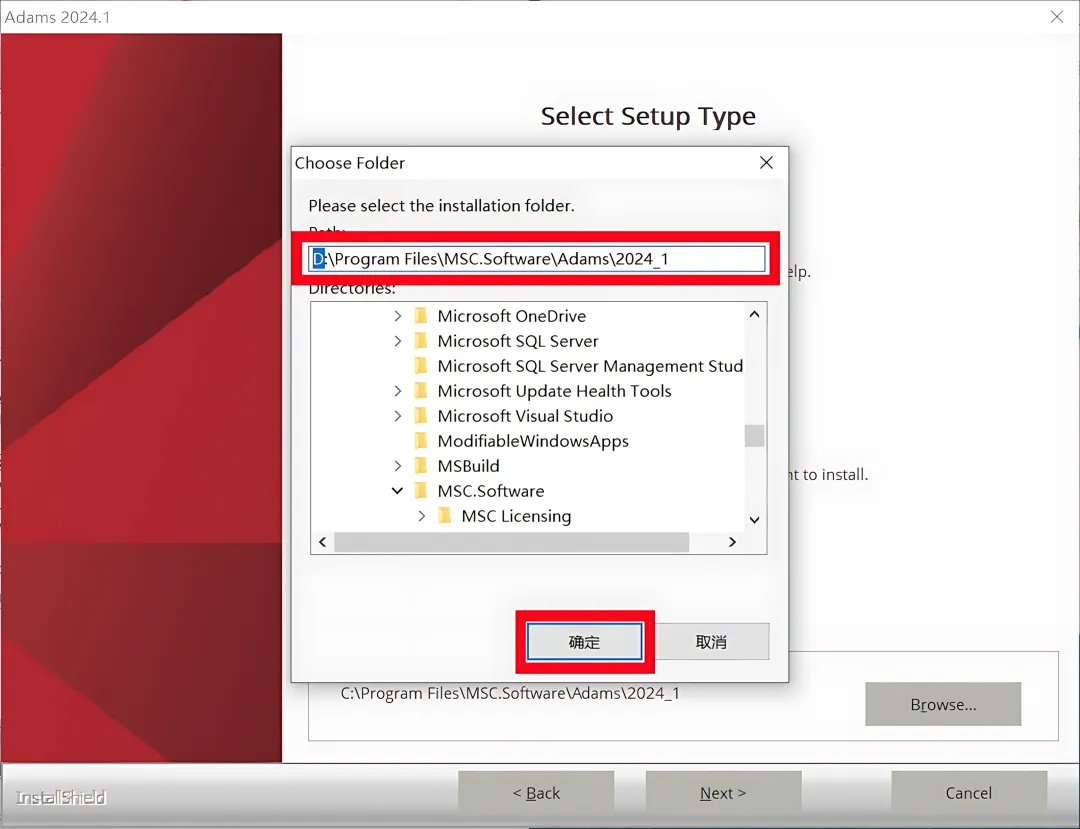Click the C:\Program Files destination path text
This screenshot has height=829, width=1080.
(x=510, y=693)
